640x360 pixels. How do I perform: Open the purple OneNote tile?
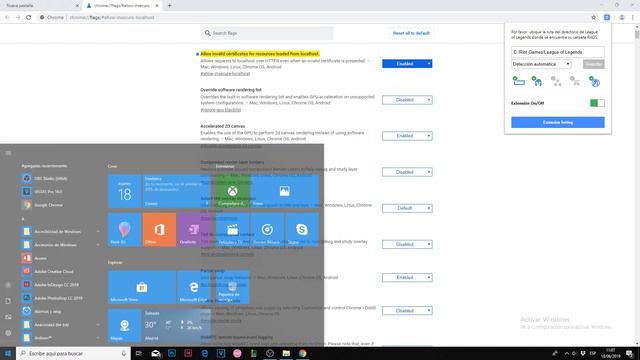coord(193,229)
